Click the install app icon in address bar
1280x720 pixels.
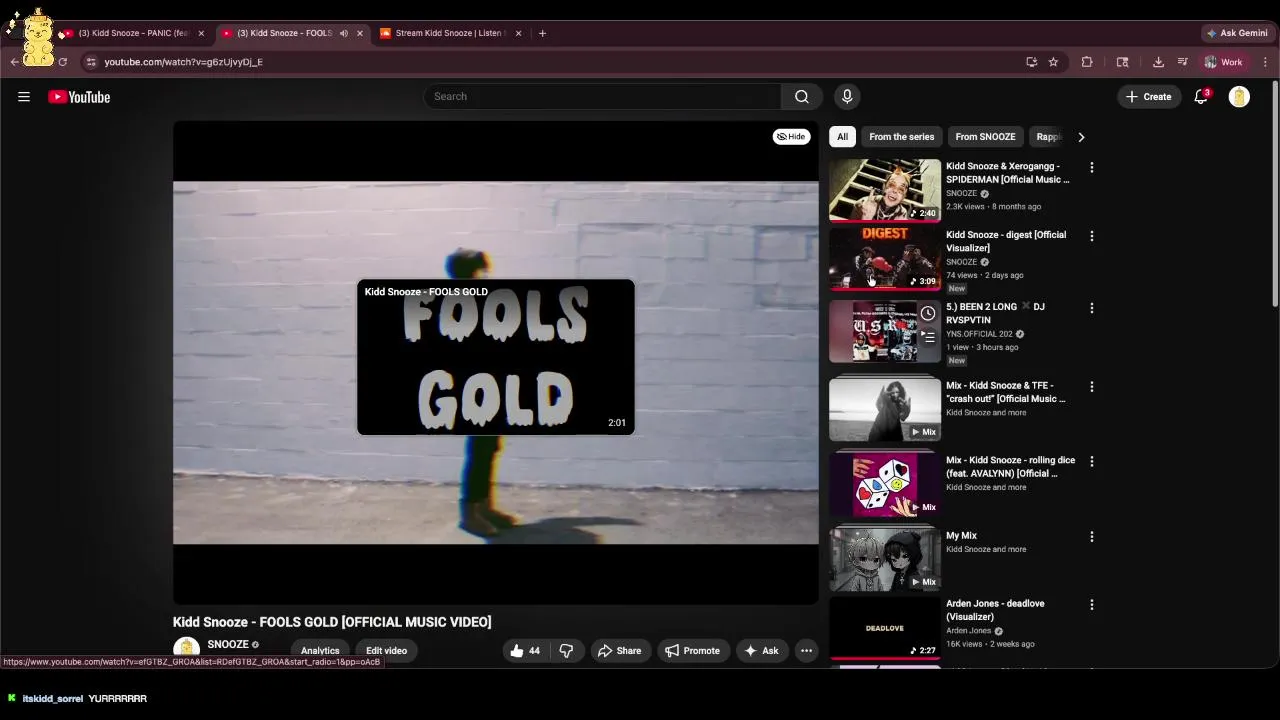pyautogui.click(x=1031, y=62)
